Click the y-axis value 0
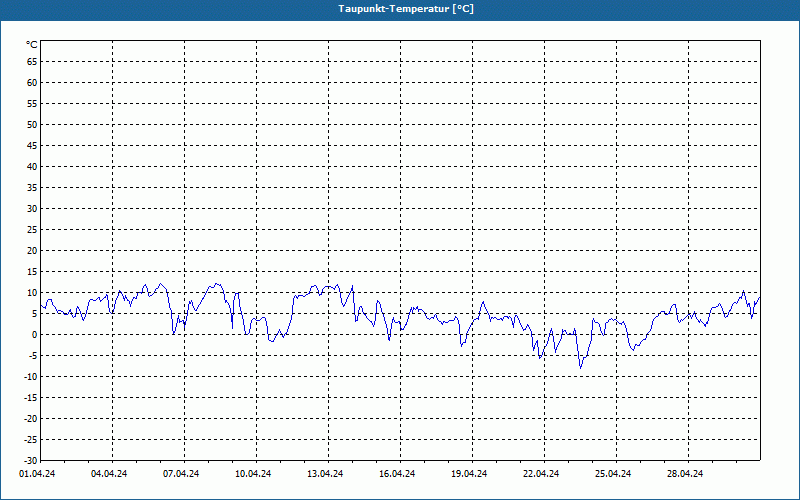Image resolution: width=800 pixels, height=500 pixels. pos(35,335)
